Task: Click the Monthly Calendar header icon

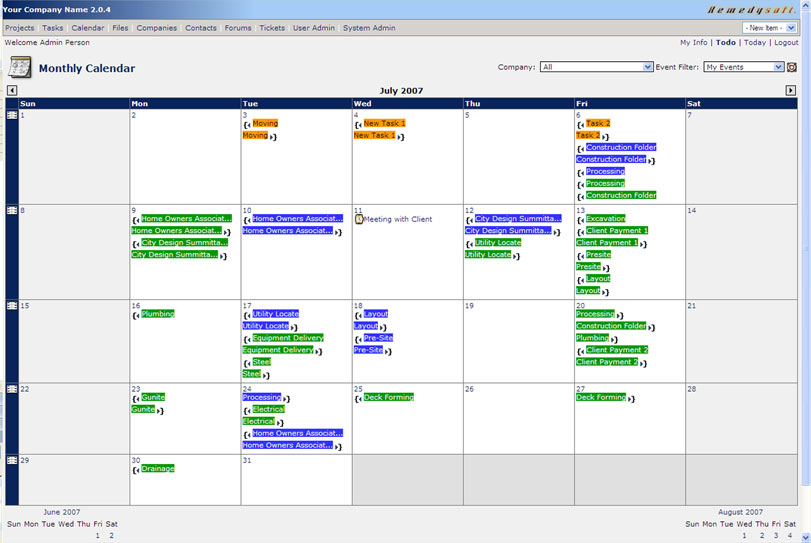Action: pyautogui.click(x=20, y=68)
